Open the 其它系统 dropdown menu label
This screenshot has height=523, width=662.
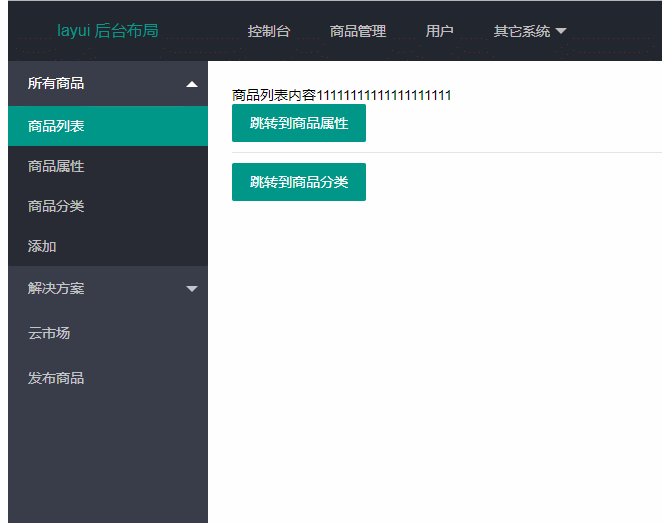click(522, 31)
